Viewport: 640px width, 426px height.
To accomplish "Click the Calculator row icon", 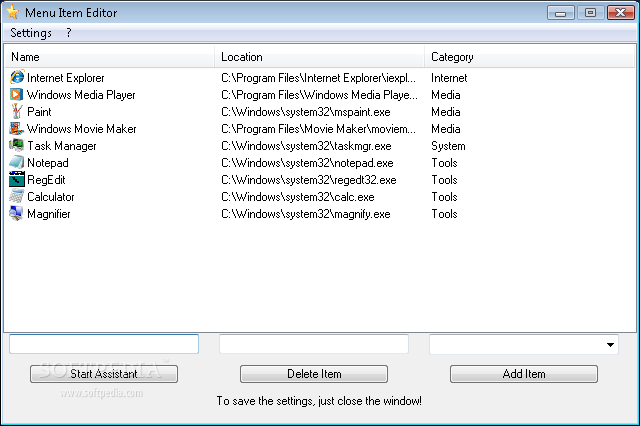I will [x=17, y=197].
